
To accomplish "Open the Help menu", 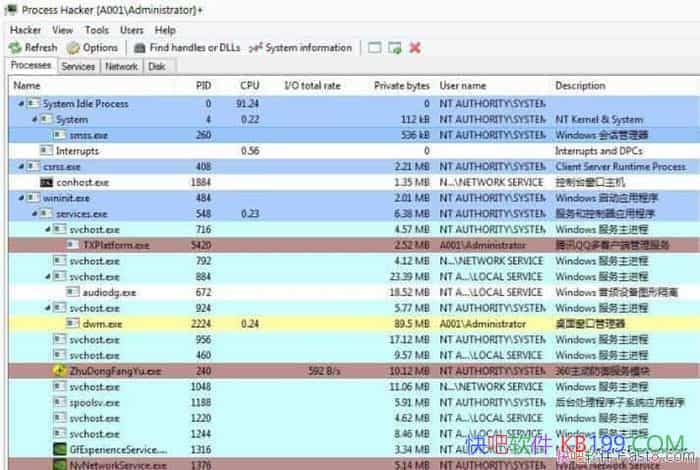I will [x=165, y=30].
